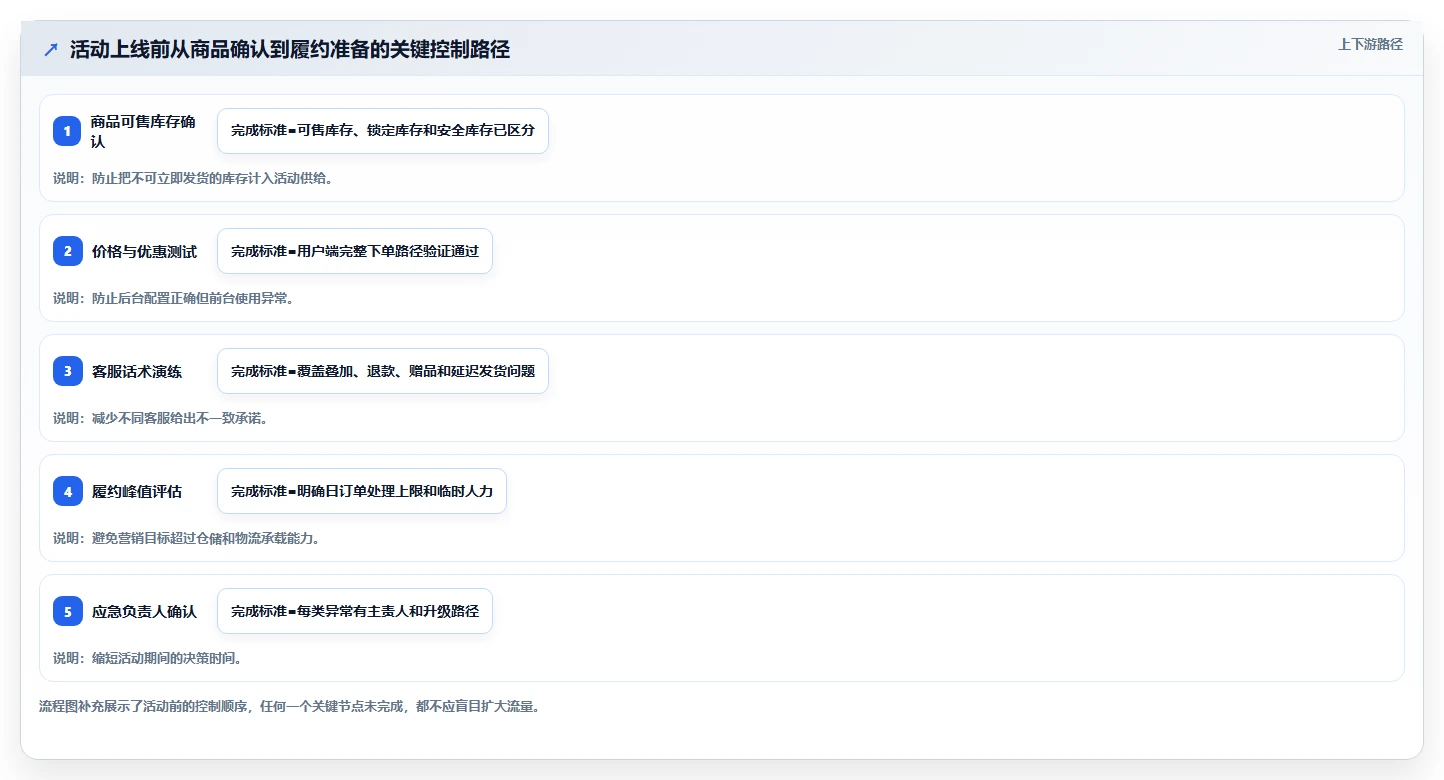Image resolution: width=1444 pixels, height=780 pixels.
Task: Click the chip 完成标准=明确日订单处理上限和临时人力
Action: (362, 491)
